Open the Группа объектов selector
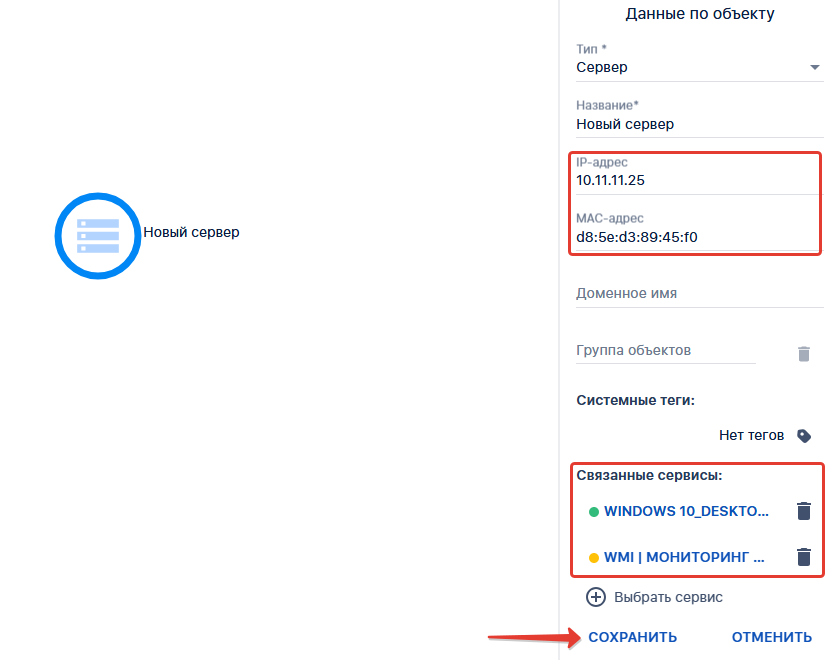Screen dimensions: 828x660 click(x=665, y=351)
